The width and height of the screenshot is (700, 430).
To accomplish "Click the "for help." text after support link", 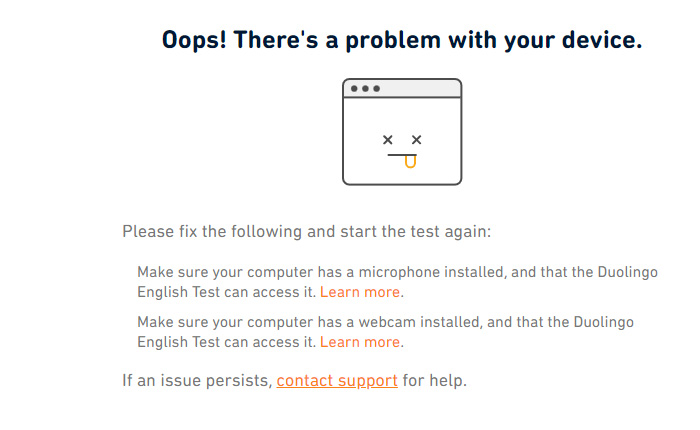I will pos(434,380).
